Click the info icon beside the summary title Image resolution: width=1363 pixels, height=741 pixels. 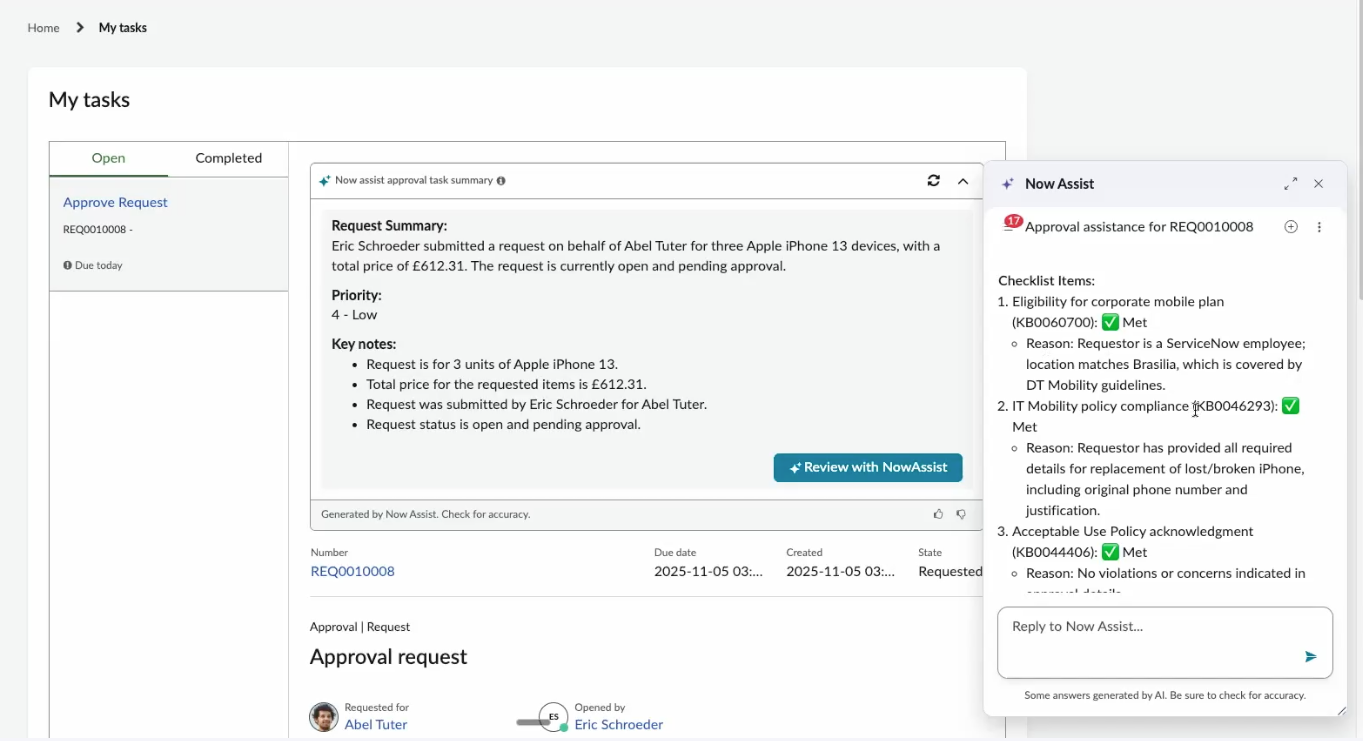pos(501,181)
